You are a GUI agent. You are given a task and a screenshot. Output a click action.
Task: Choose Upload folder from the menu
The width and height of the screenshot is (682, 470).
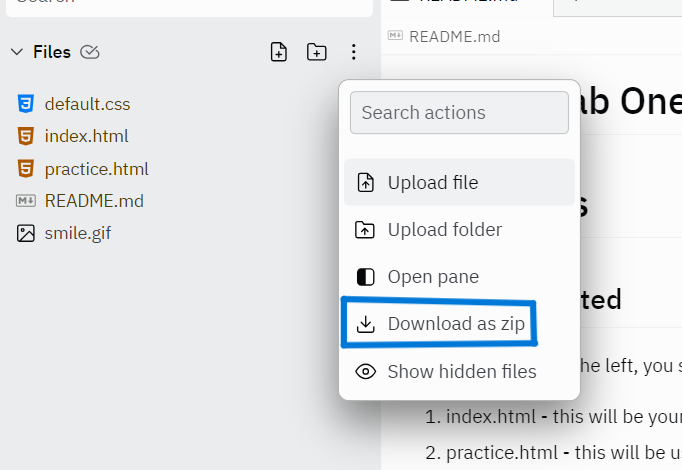(x=459, y=230)
